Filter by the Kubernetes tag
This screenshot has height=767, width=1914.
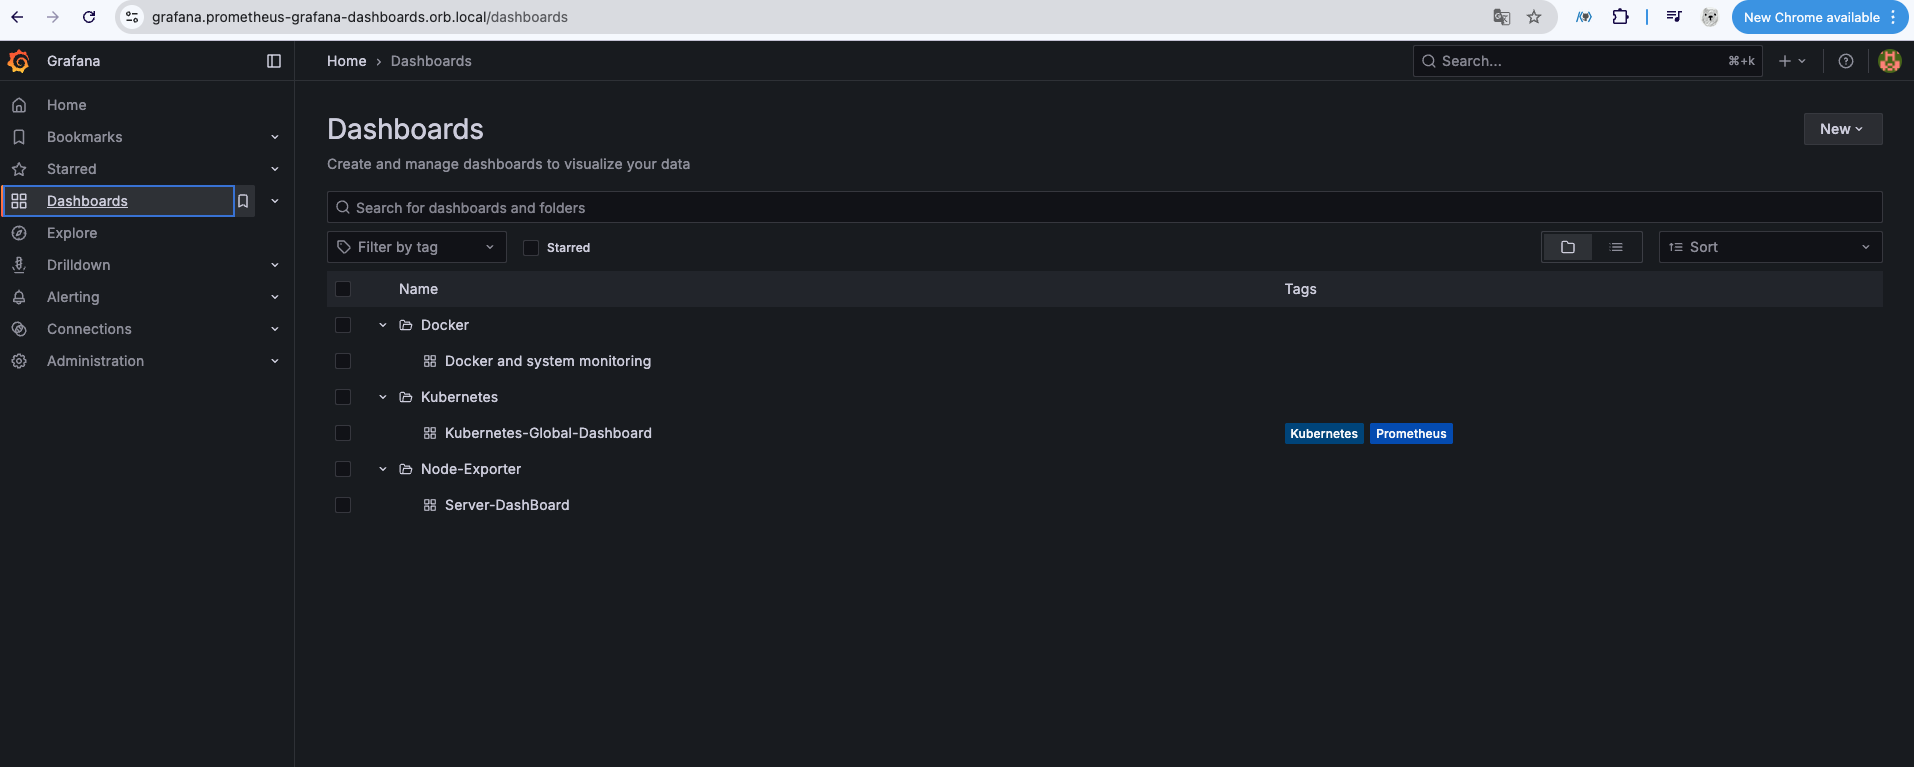[x=1324, y=433]
